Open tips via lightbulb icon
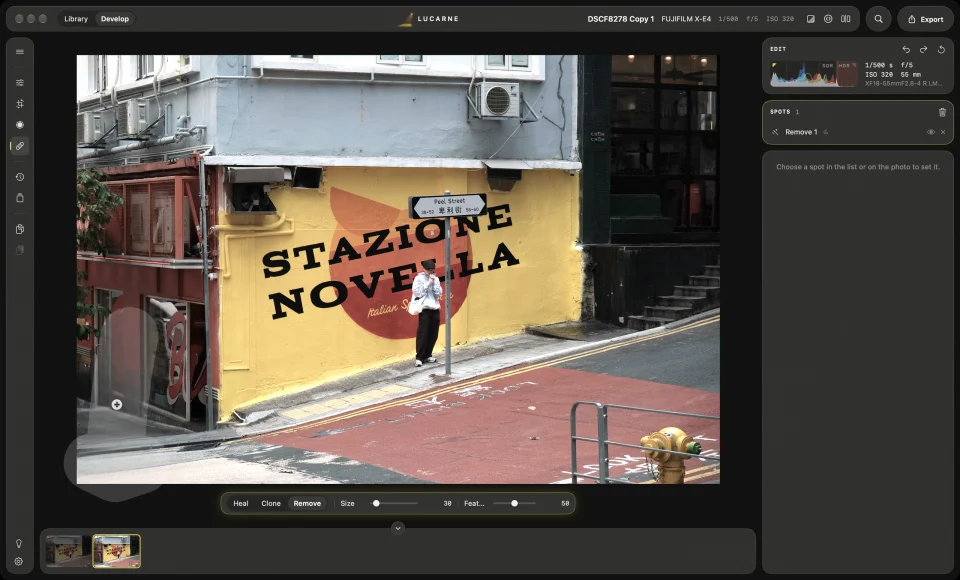960x580 pixels. (19, 543)
